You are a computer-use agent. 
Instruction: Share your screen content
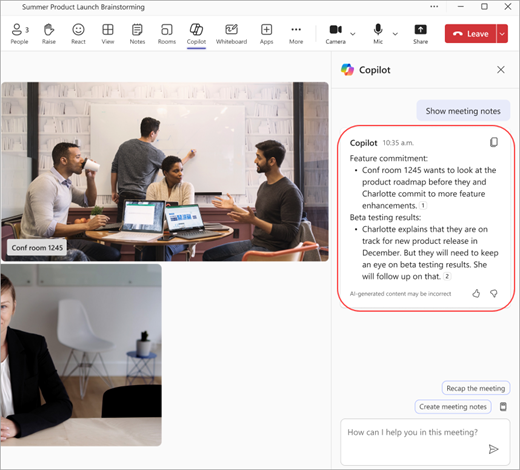pyautogui.click(x=420, y=34)
